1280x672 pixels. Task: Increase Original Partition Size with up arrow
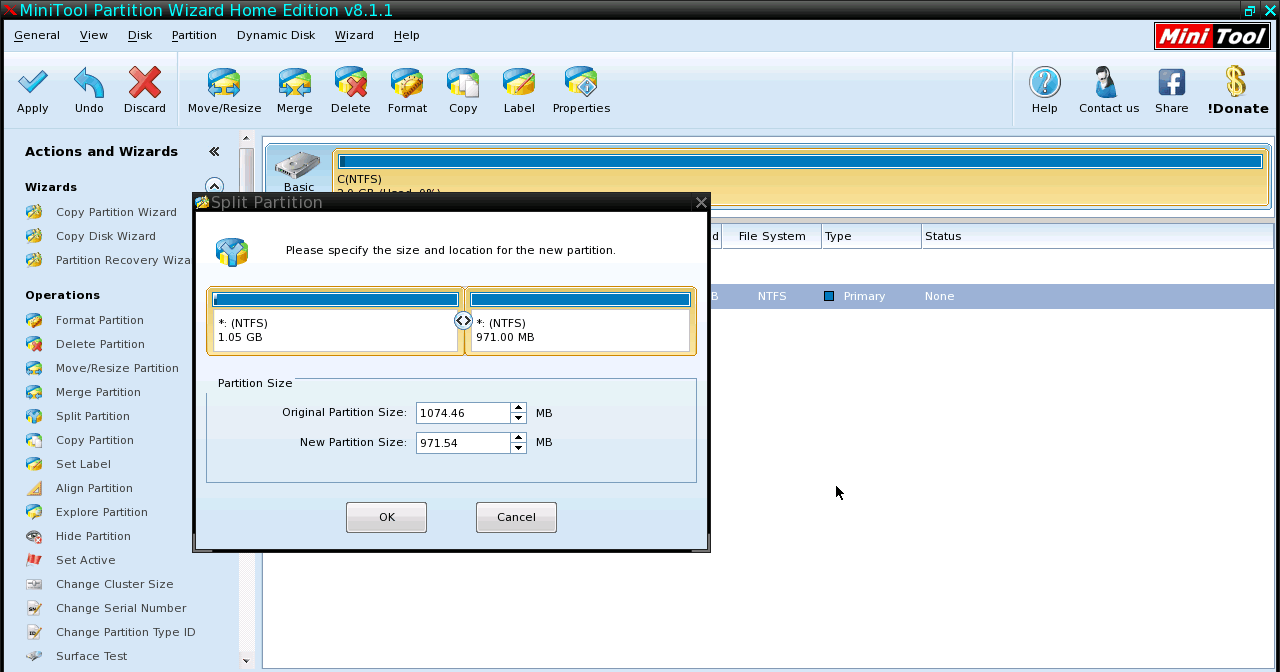click(518, 408)
